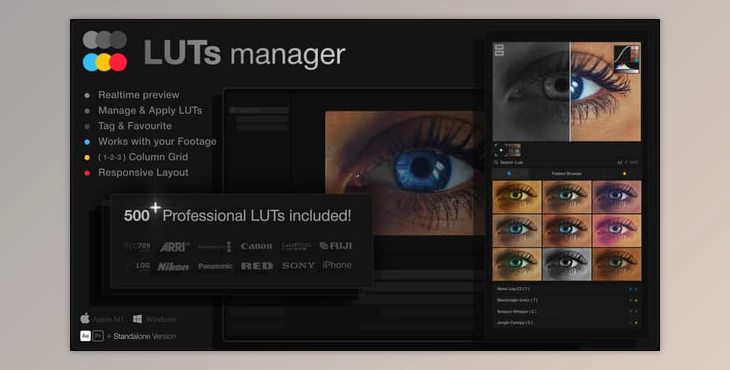Open the Folders Browser tab
730x370 pixels.
pyautogui.click(x=567, y=174)
